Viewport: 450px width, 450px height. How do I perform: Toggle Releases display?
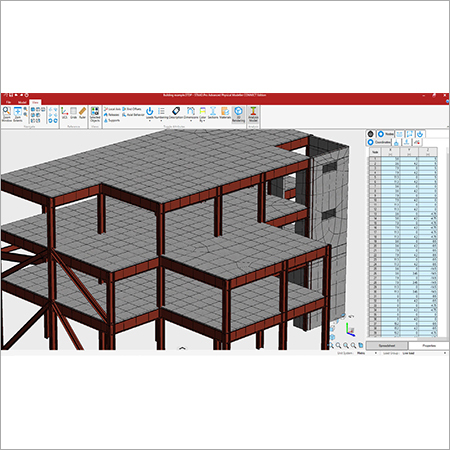111,115
